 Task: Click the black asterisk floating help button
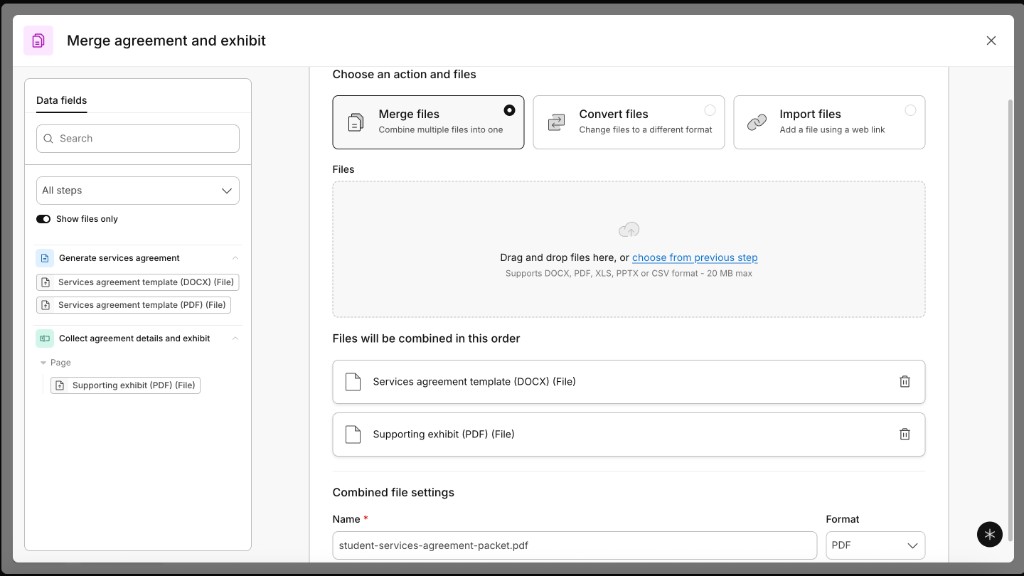coord(989,534)
